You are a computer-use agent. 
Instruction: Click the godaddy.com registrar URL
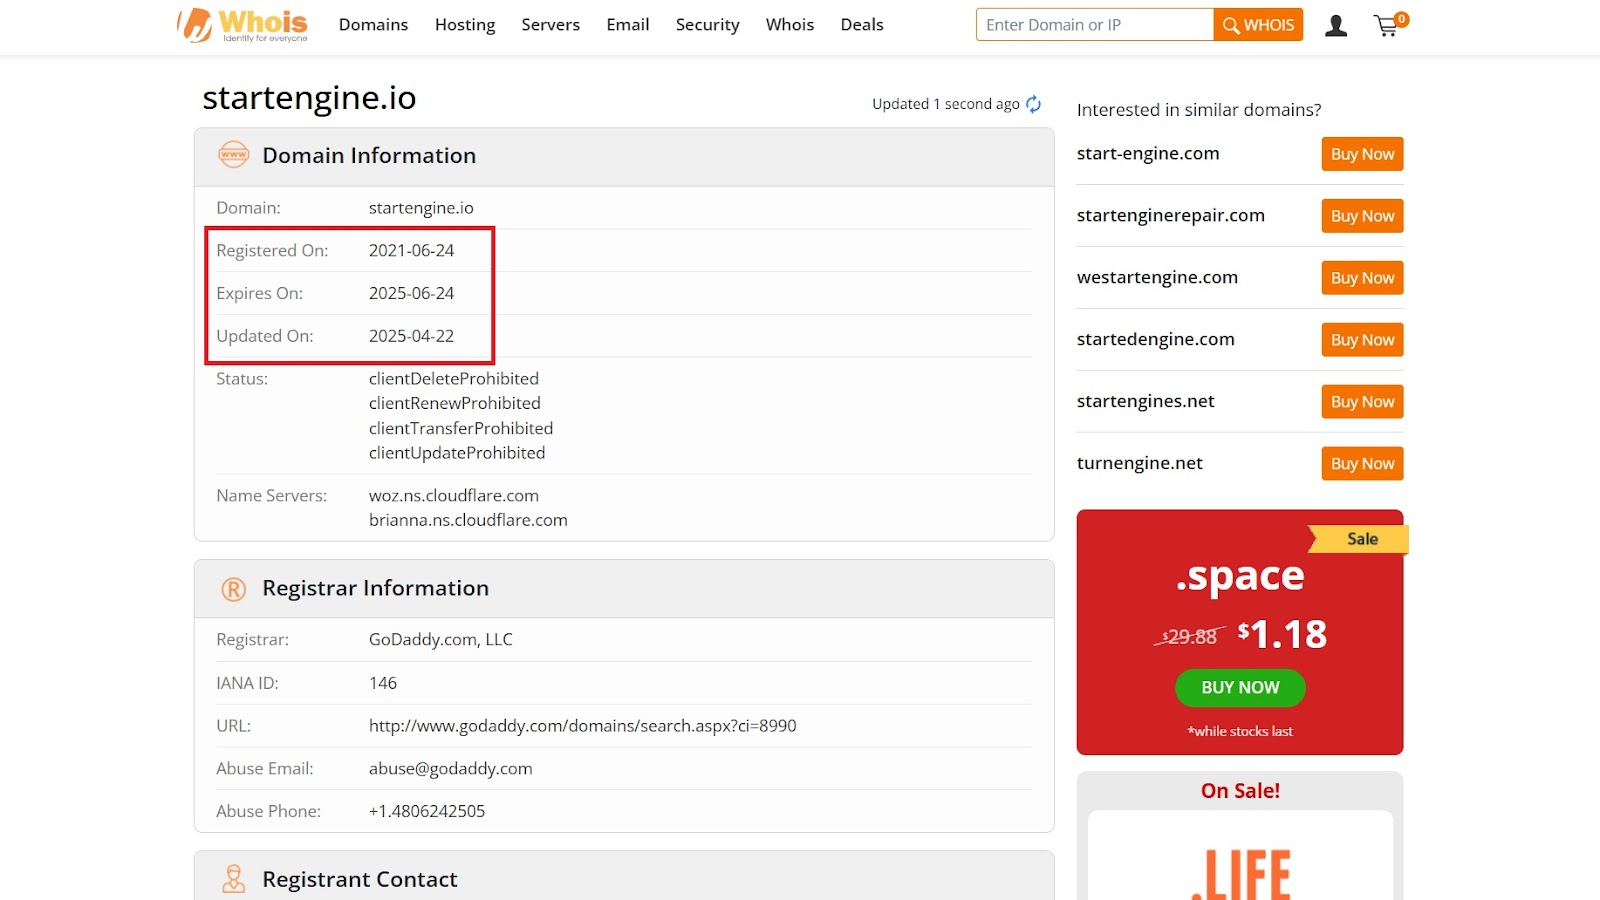coord(583,726)
